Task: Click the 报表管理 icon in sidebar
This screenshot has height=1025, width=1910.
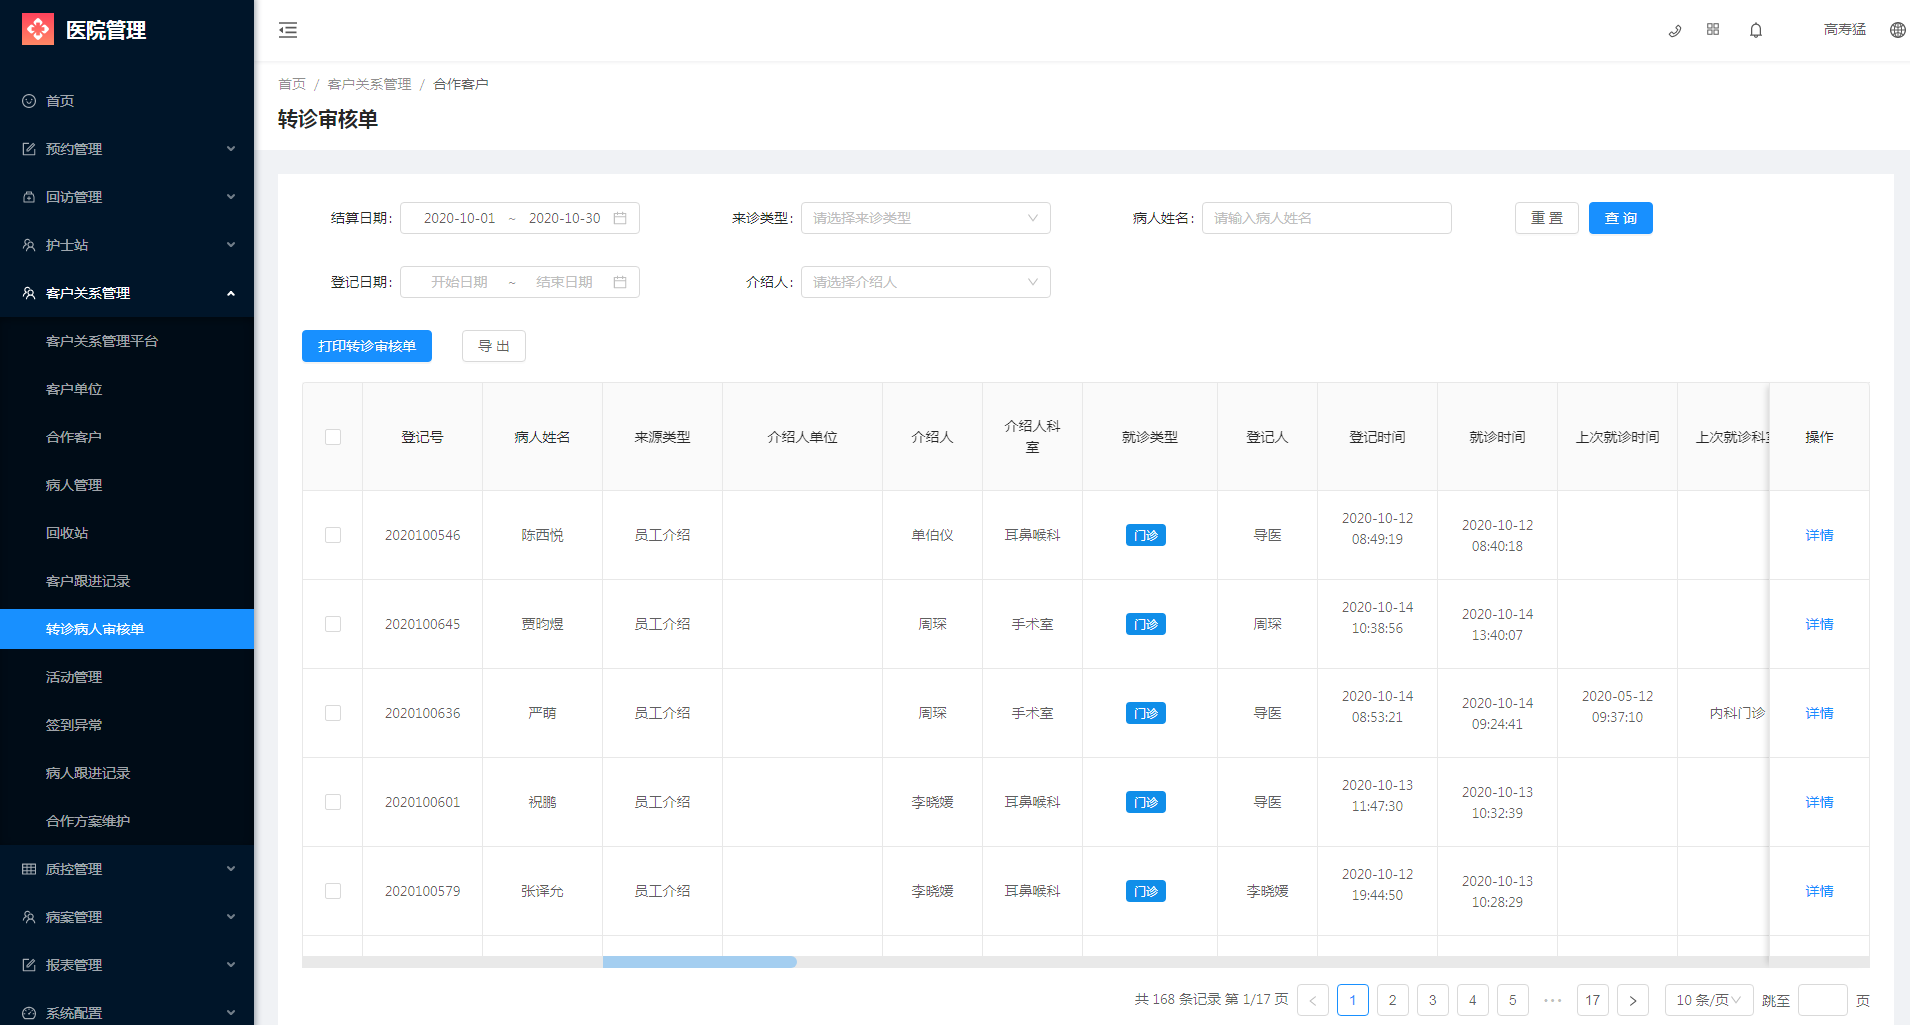Action: tap(29, 965)
